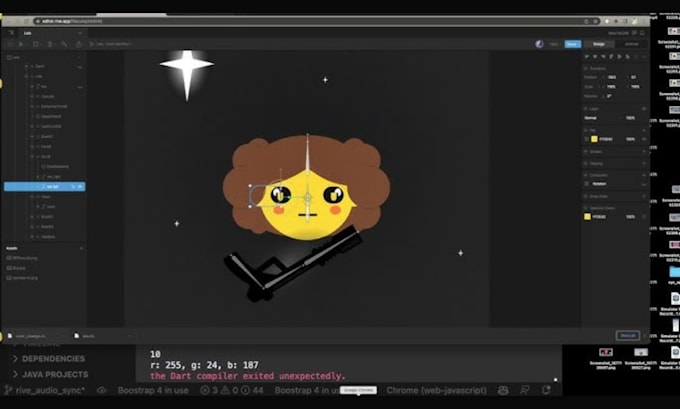Open the Normal blend mode dropdown

point(601,118)
